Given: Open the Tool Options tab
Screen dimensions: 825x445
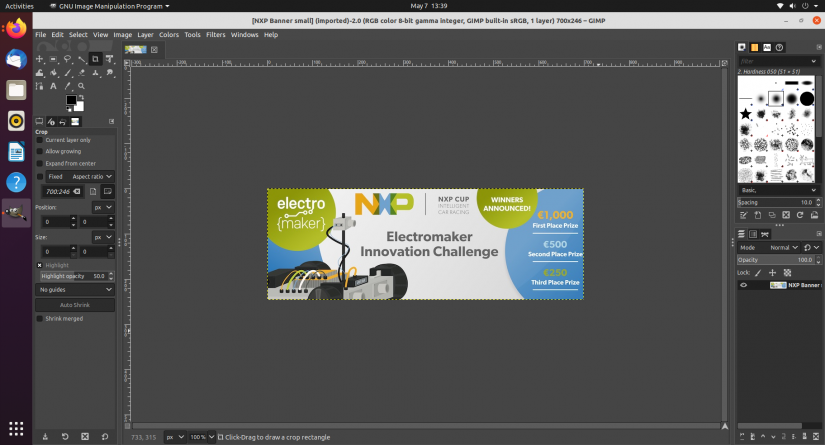Looking at the screenshot, I should 39,122.
